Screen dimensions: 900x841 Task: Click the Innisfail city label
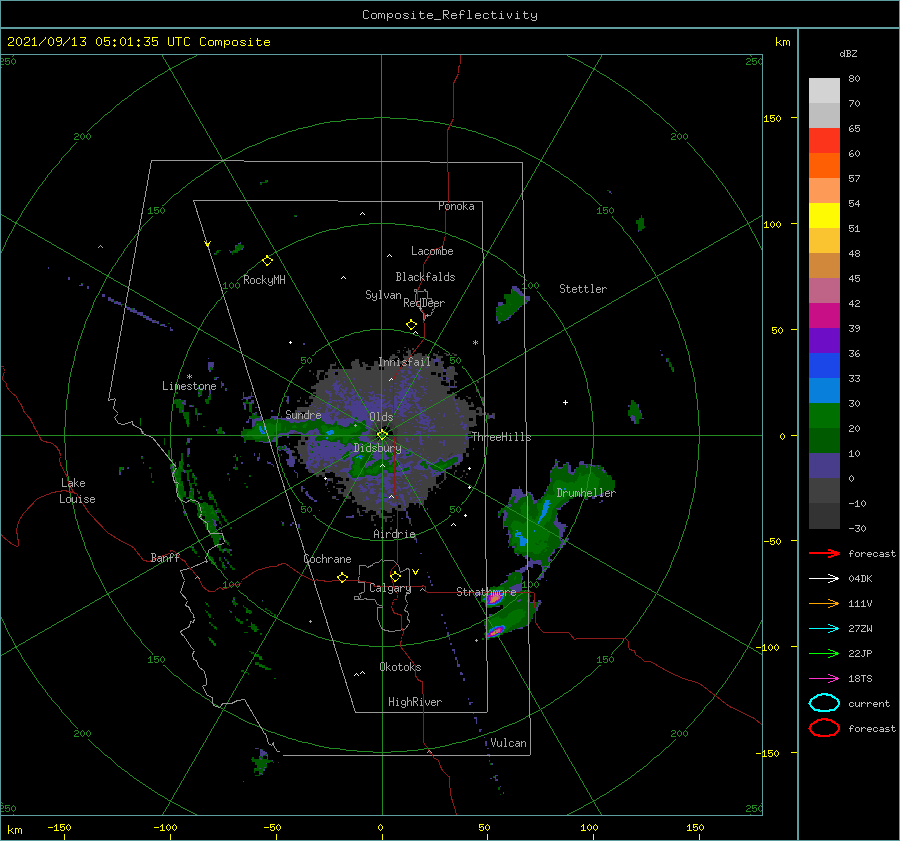point(404,362)
